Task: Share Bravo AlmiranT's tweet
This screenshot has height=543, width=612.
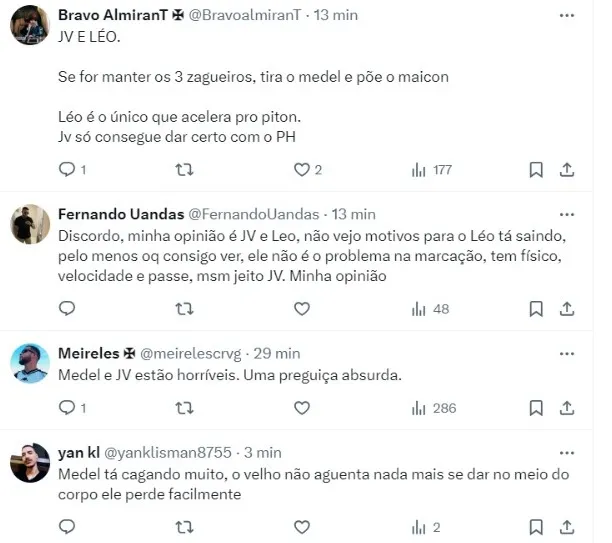Action: click(x=566, y=170)
